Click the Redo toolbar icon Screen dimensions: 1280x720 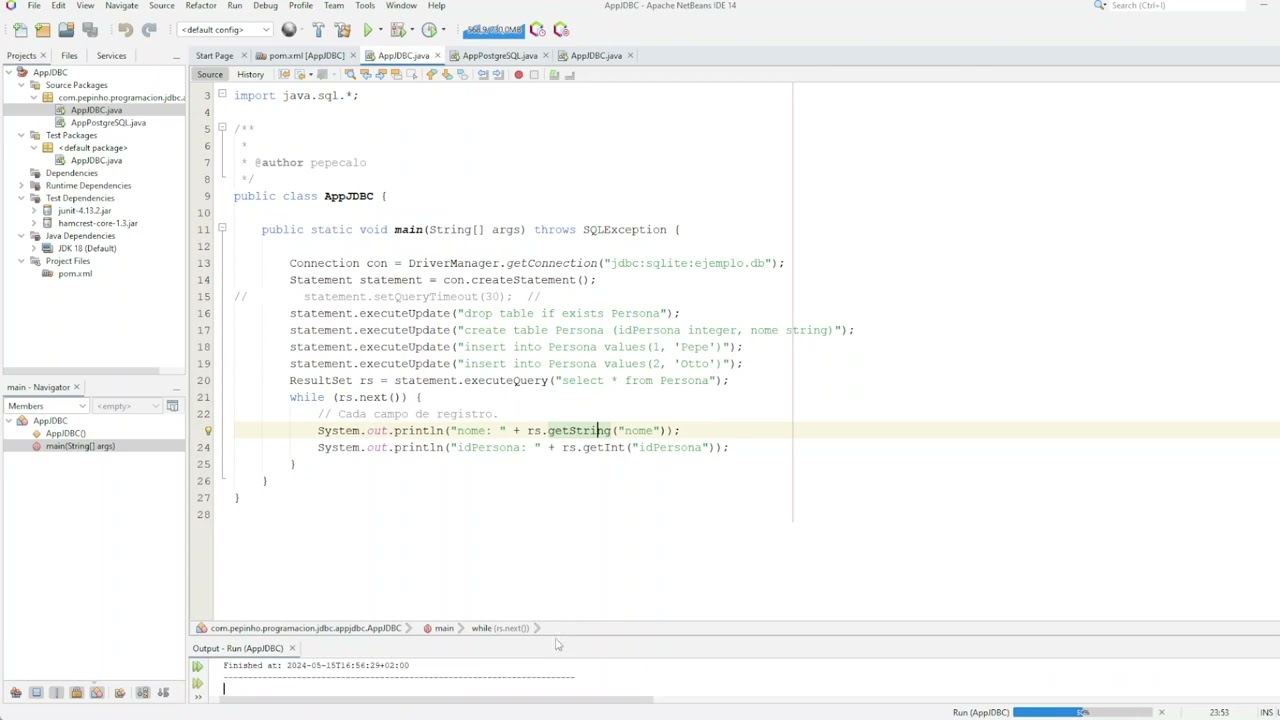[x=149, y=29]
